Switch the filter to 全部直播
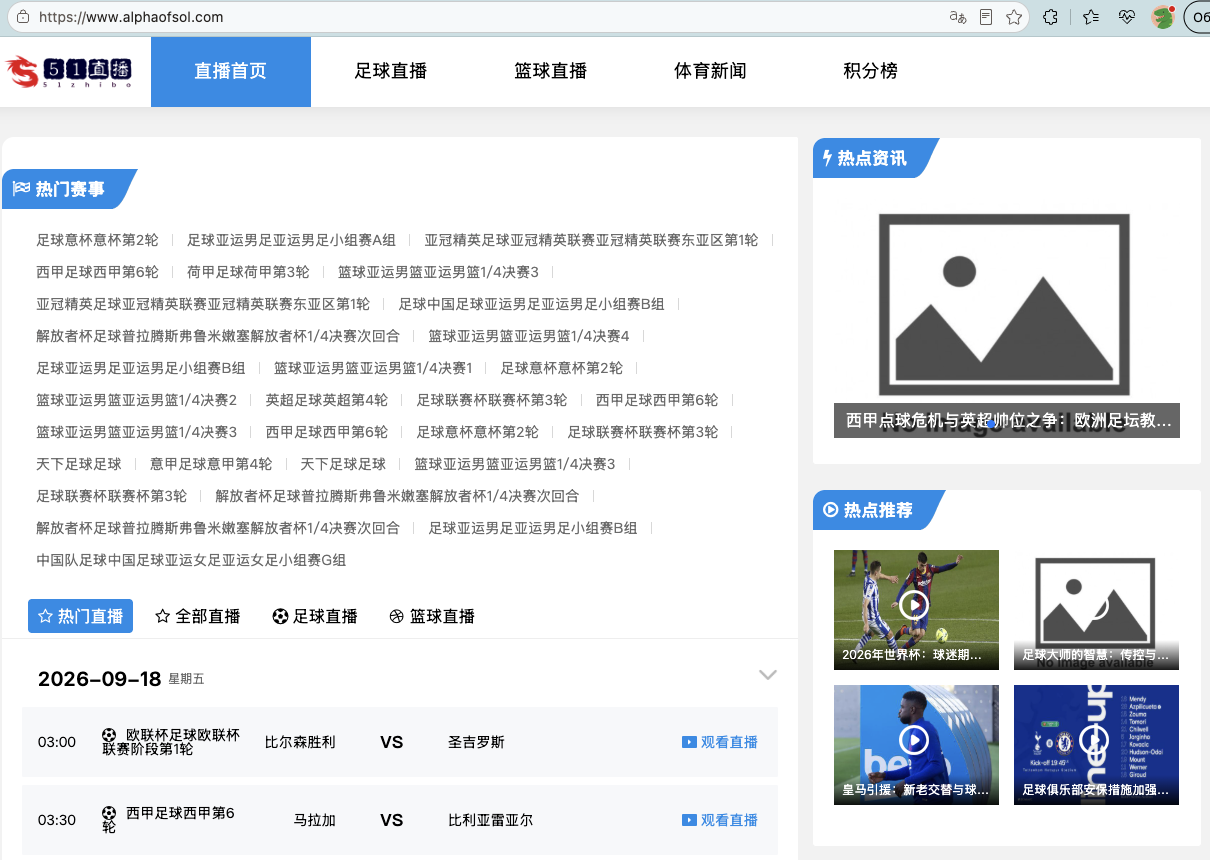Viewport: 1210px width, 860px height. [198, 616]
